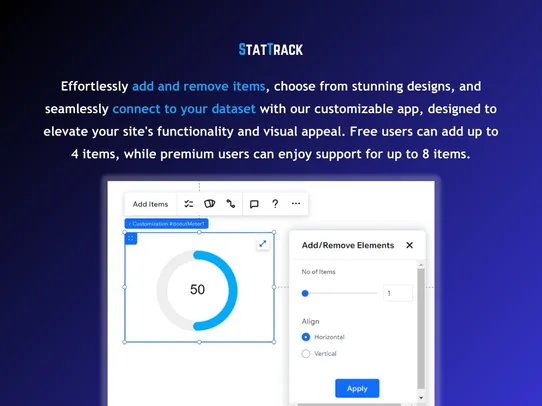
Task: Open the manage items checklist icon
Action: [189, 204]
